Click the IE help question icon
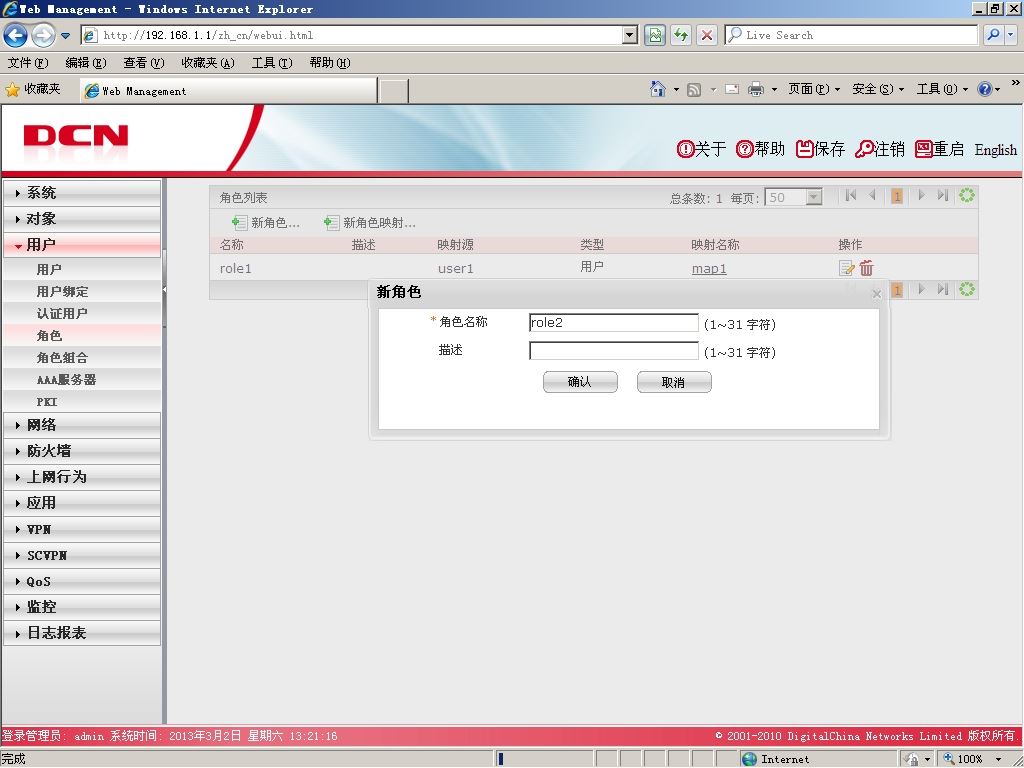 pyautogui.click(x=985, y=89)
